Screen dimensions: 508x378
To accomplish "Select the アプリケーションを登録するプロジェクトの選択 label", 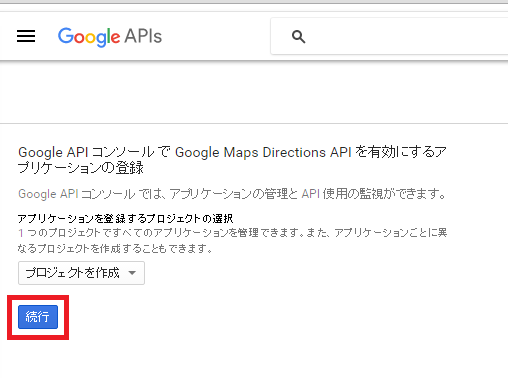I will (x=125, y=219).
